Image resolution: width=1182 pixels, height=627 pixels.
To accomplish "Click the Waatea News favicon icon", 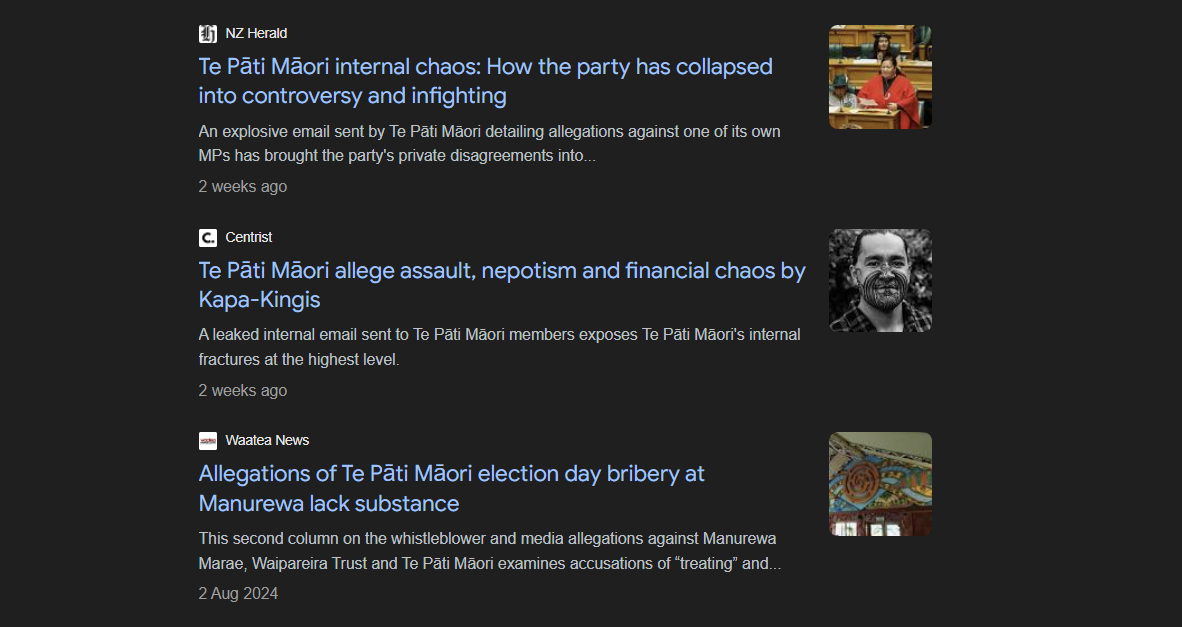I will 208,441.
